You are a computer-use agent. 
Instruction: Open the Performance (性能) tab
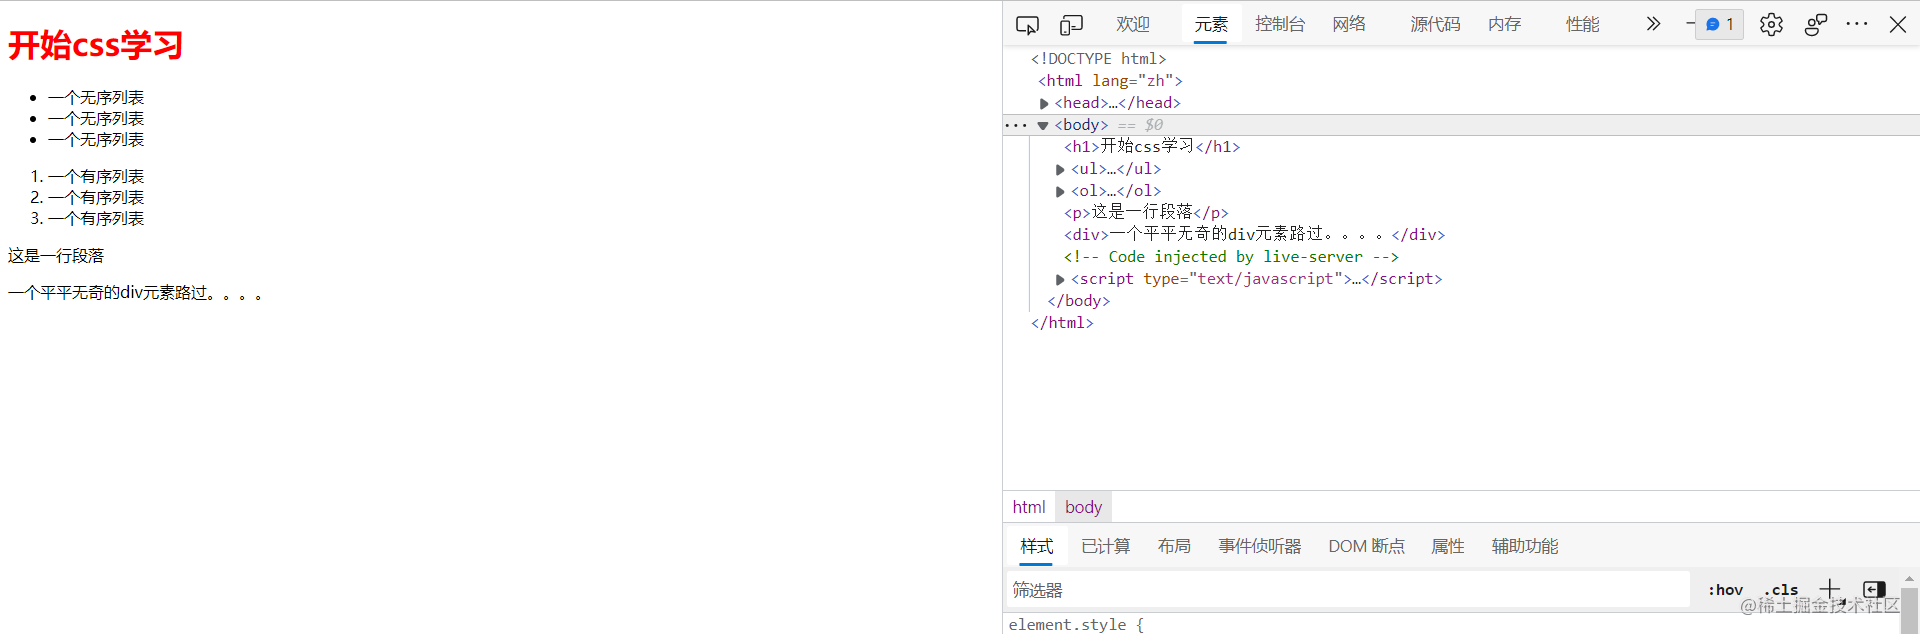(x=1582, y=24)
